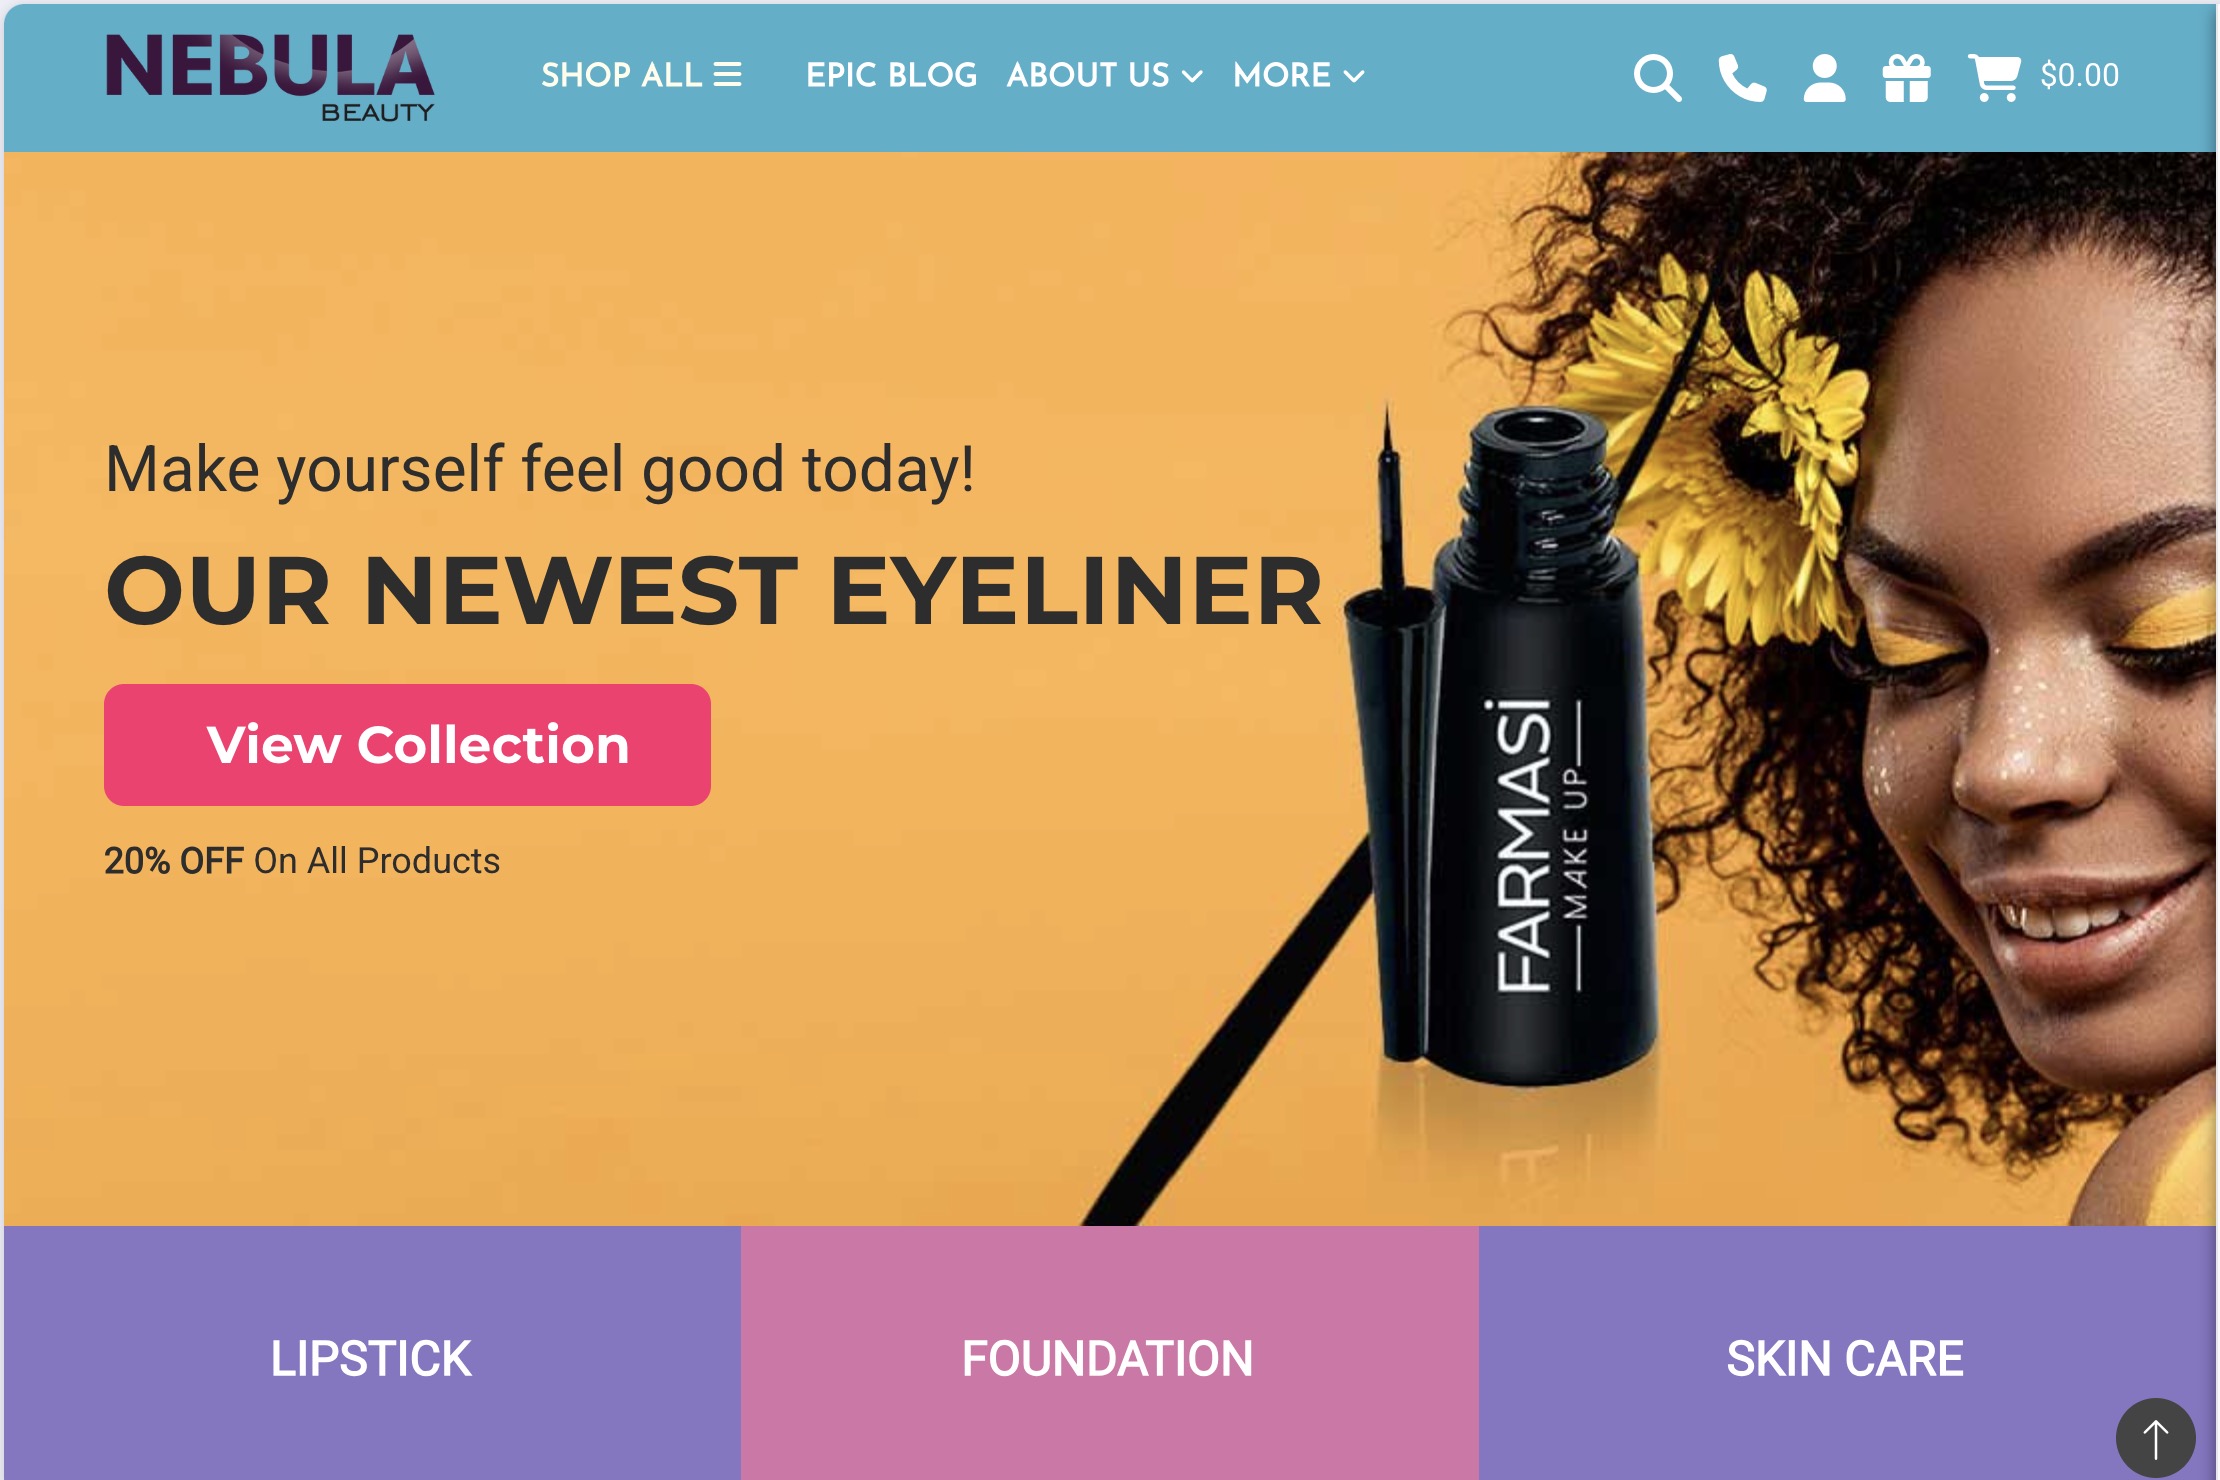Open the shopping cart icon

[x=1994, y=77]
